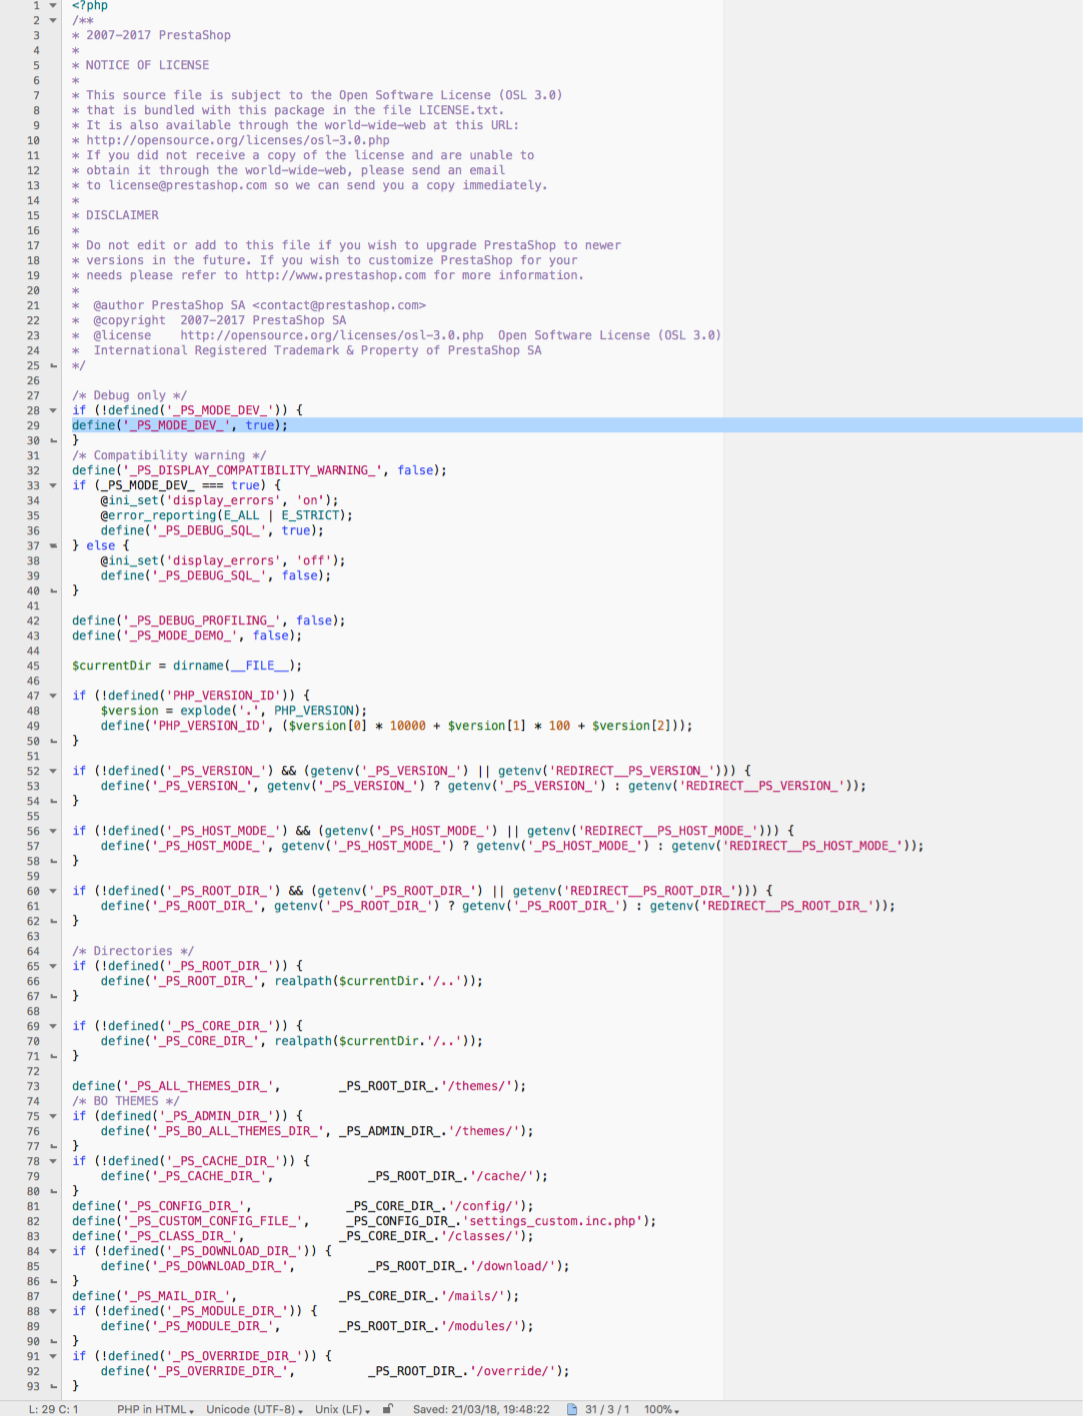Open the Unicode (UTF-8) encoding dropdown
The width and height of the screenshot is (1083, 1416).
pos(255,1409)
